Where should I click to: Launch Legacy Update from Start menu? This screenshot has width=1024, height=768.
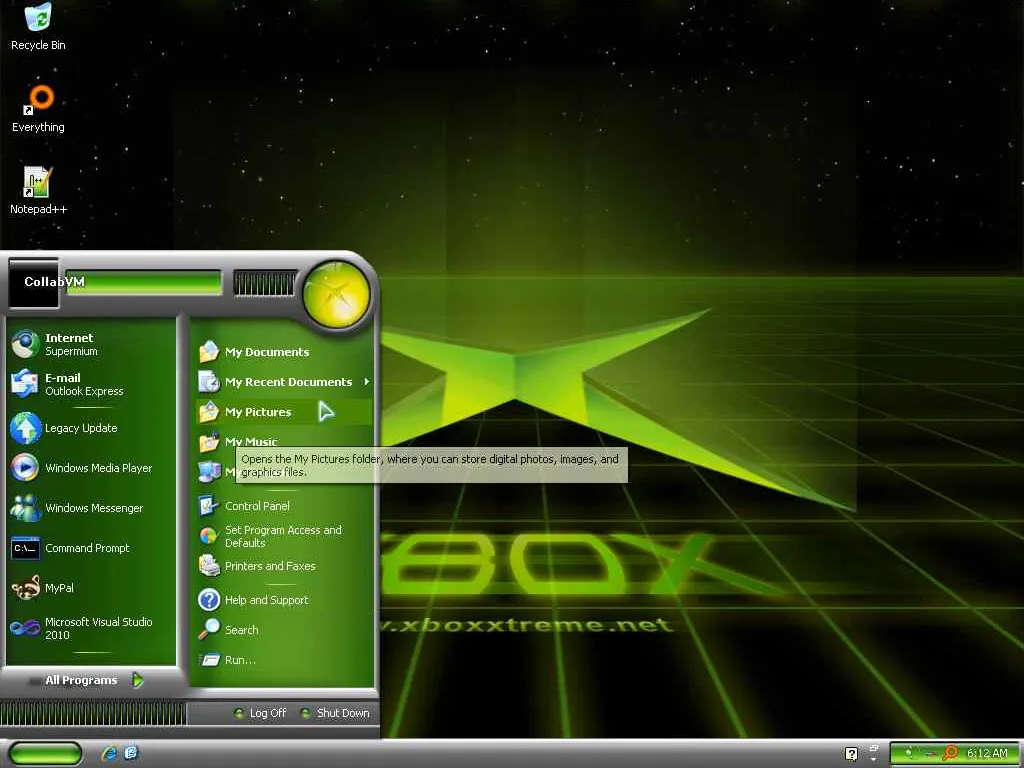(x=91, y=428)
